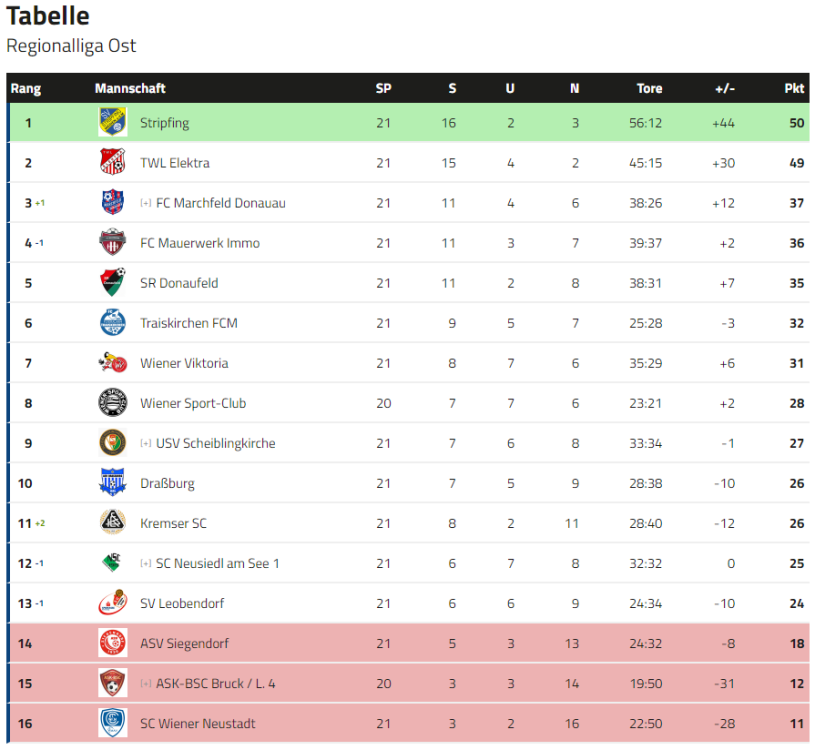Click the Mannschaft column header
The image size is (815, 750).
[130, 88]
